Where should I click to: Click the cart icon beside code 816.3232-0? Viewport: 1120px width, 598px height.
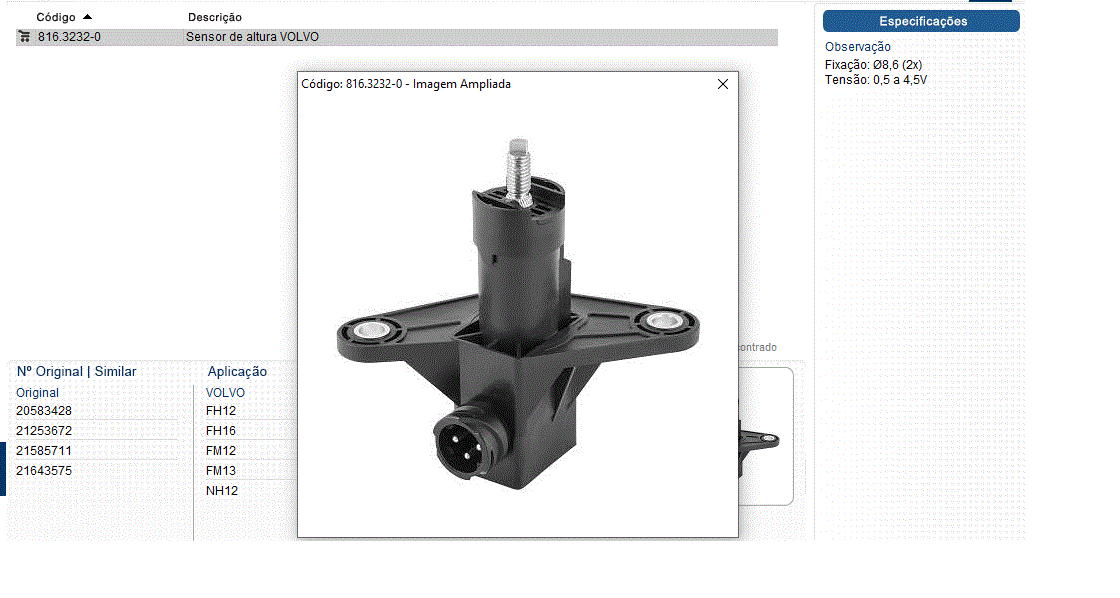(x=25, y=37)
